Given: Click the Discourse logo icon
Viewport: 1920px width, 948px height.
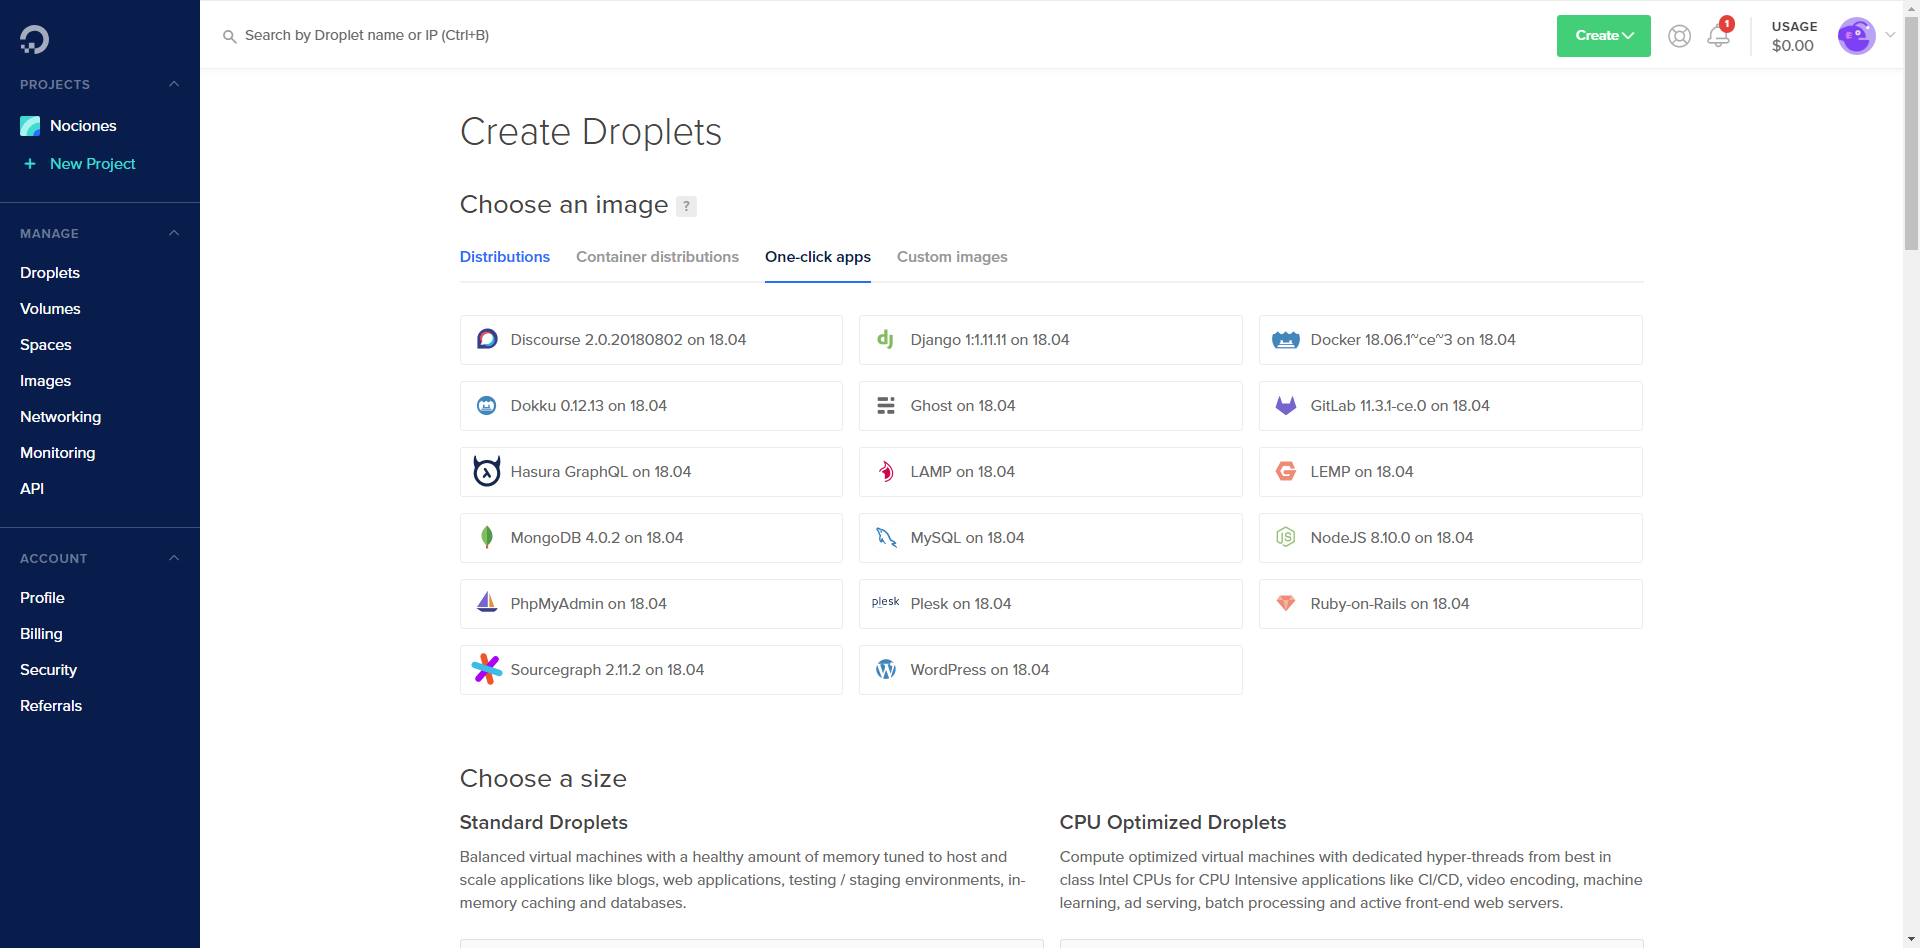Looking at the screenshot, I should click(487, 340).
